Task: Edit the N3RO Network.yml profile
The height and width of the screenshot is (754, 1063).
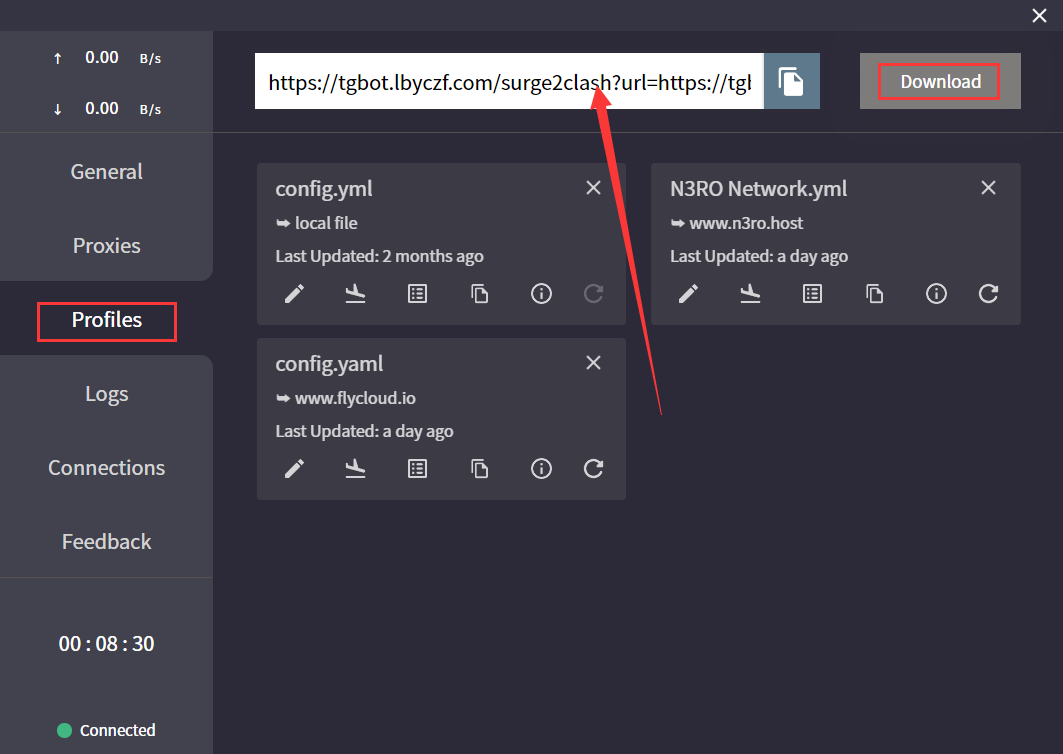Action: (689, 294)
